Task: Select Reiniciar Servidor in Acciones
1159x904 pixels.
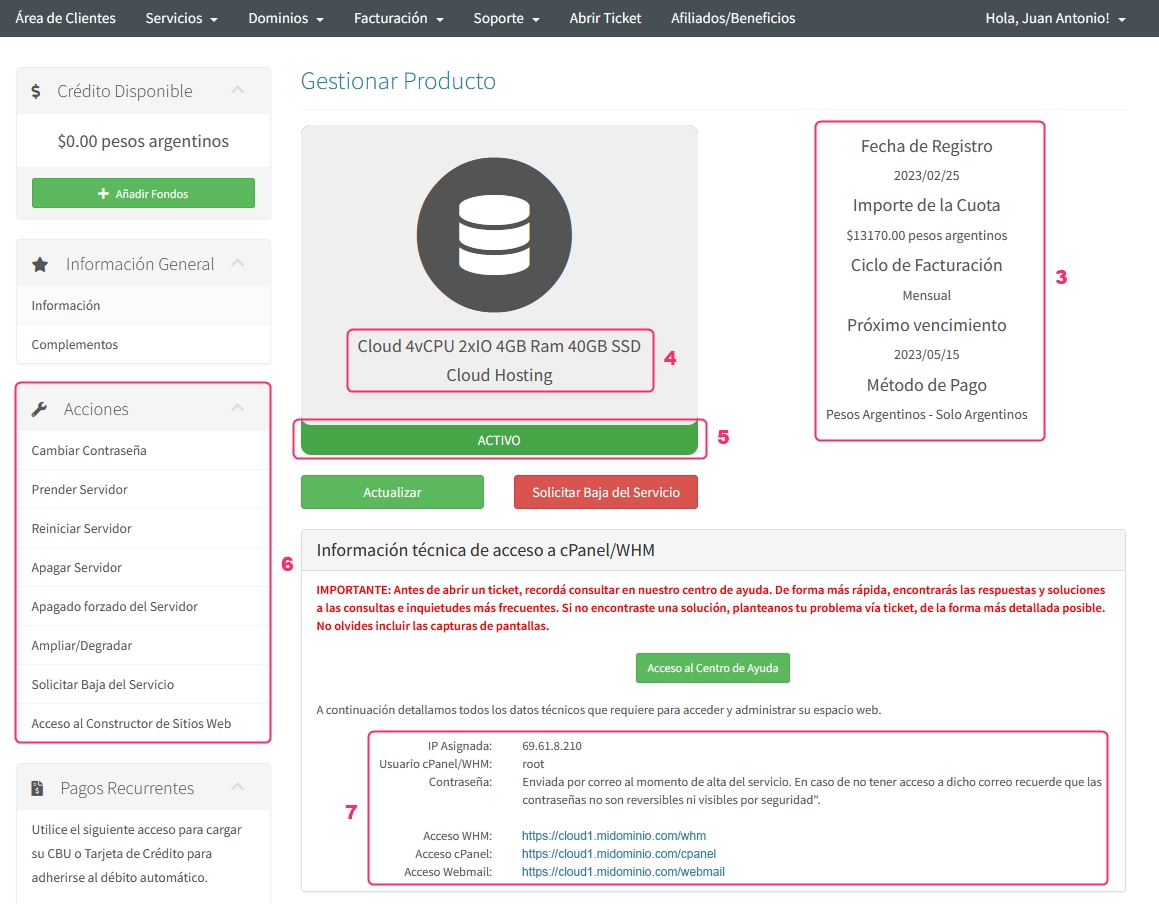Action: pos(82,528)
